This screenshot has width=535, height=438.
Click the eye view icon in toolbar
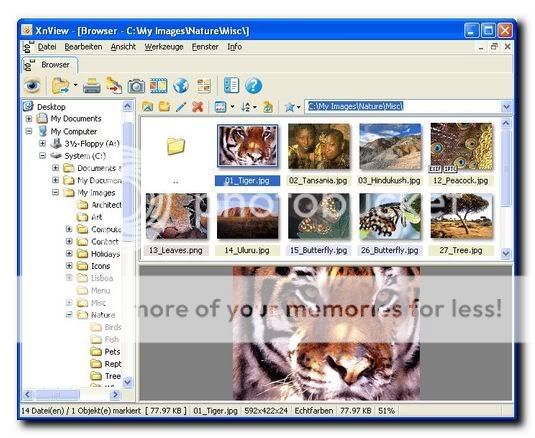[33, 86]
